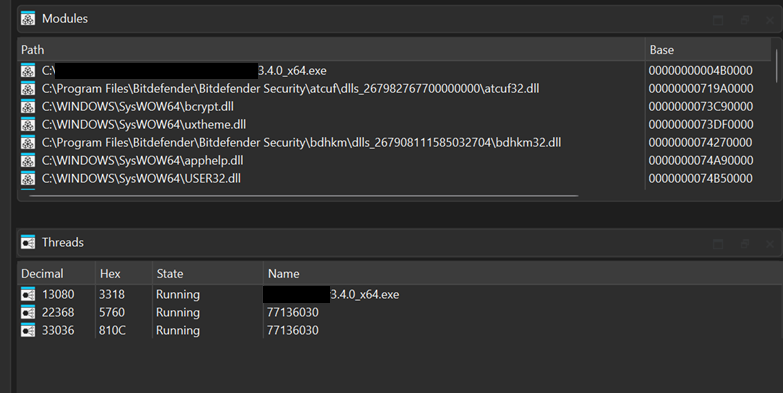Click the Threads panel title icon
This screenshot has width=783, height=393.
28,242
